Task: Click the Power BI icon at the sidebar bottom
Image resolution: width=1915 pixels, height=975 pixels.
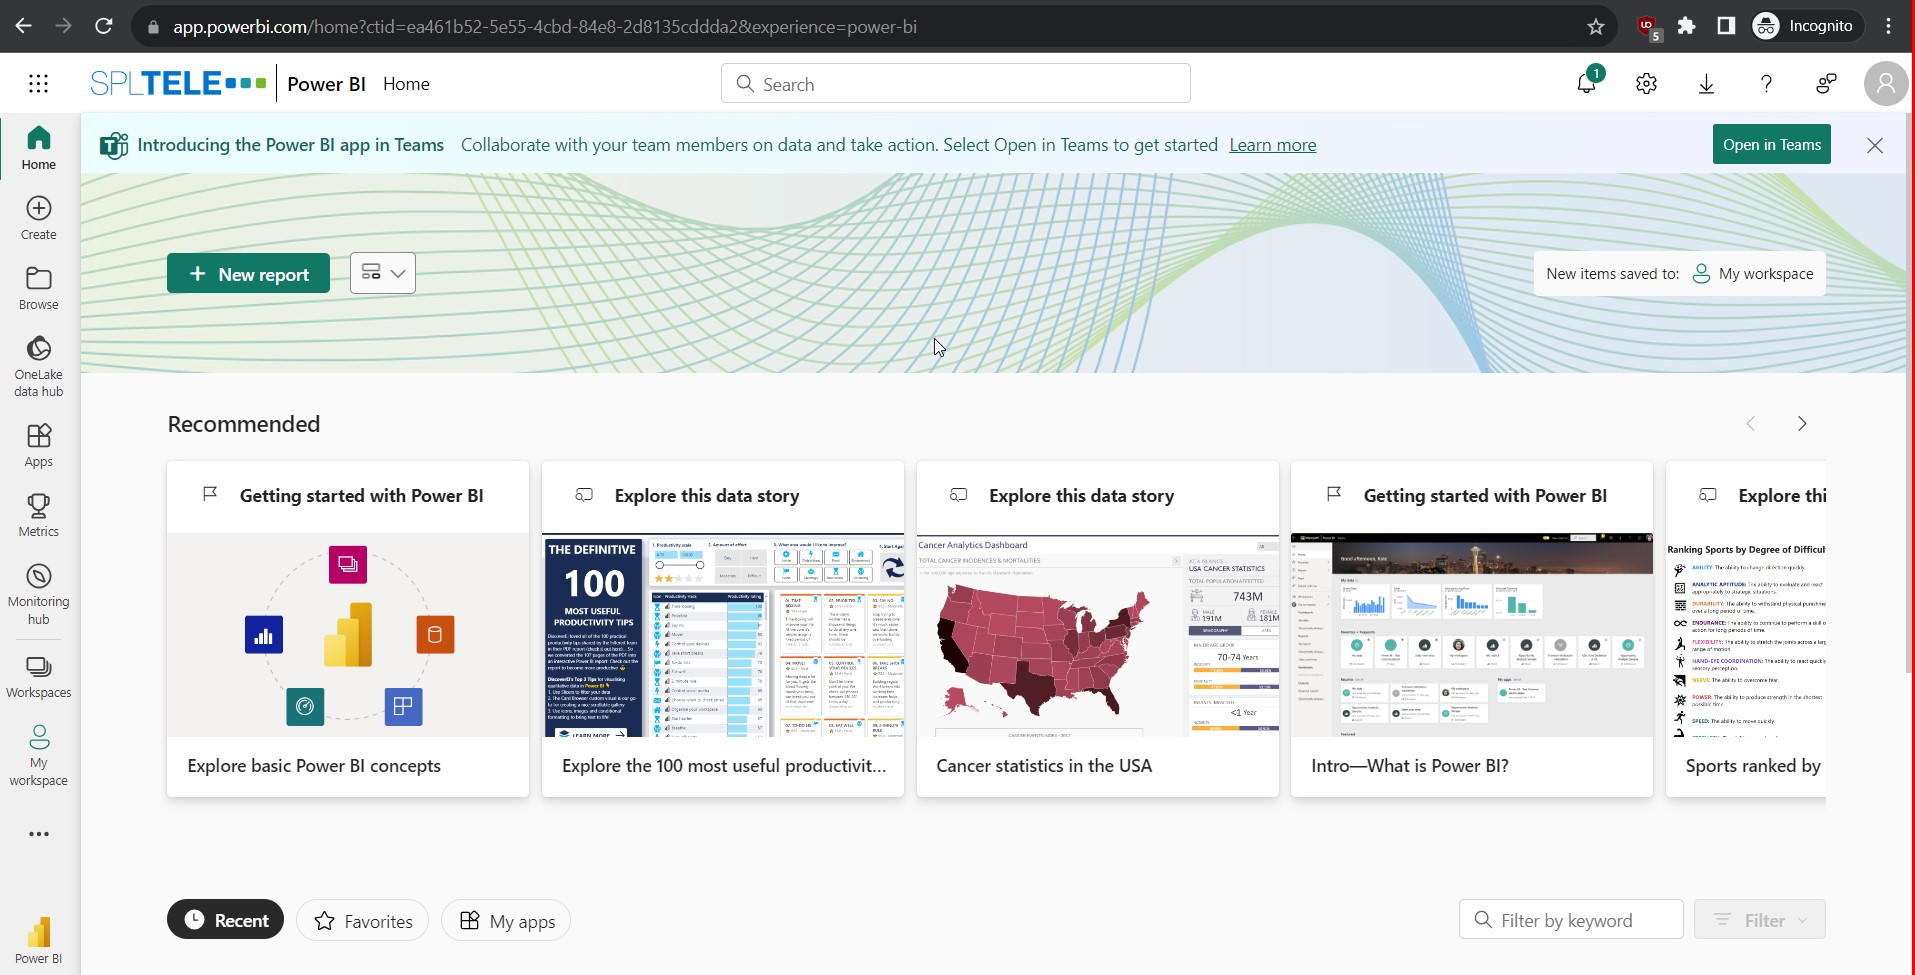Action: point(39,940)
